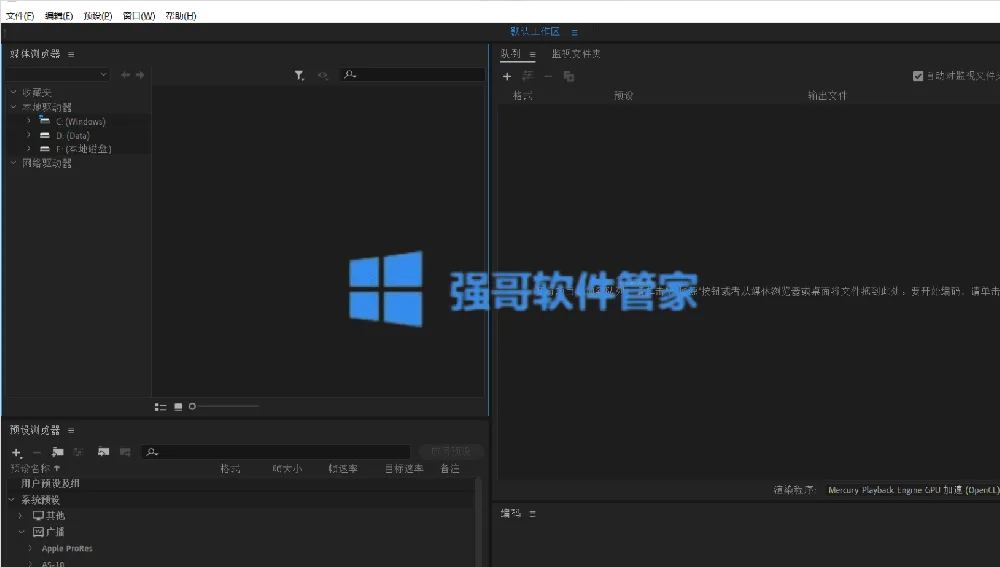Click the Preset Browser vertical scrollbar
Screen dimensions: 1000x567
pyautogui.click(x=478, y=522)
